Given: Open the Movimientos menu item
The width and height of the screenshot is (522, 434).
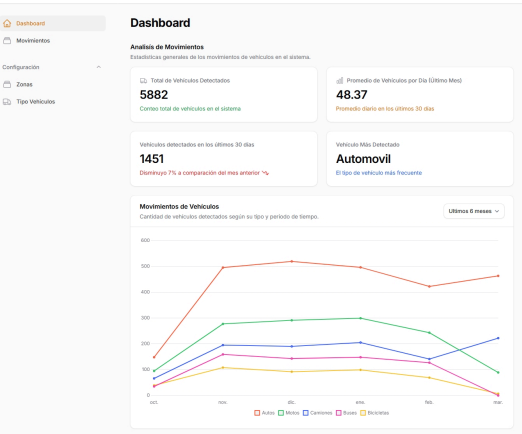Looking at the screenshot, I should 53,41.
